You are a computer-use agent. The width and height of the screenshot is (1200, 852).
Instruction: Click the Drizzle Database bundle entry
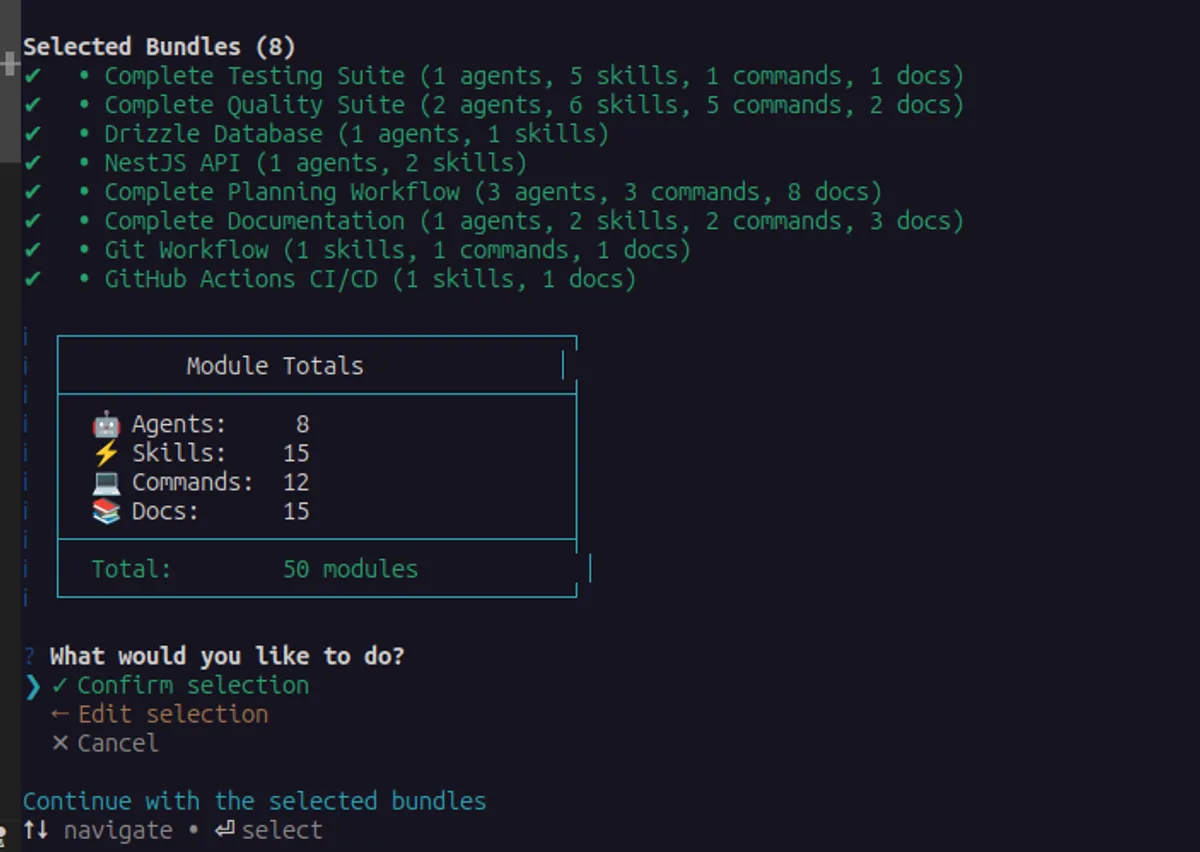tap(355, 133)
